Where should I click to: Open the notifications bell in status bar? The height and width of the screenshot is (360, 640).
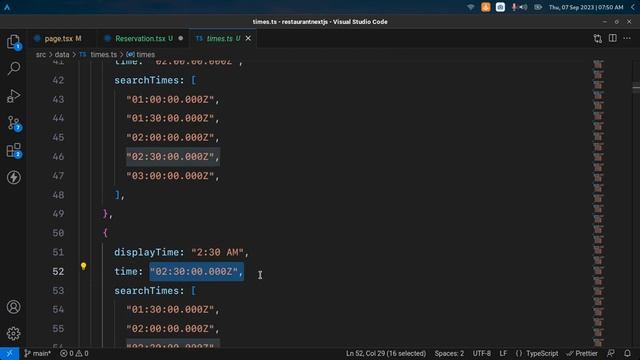click(627, 353)
